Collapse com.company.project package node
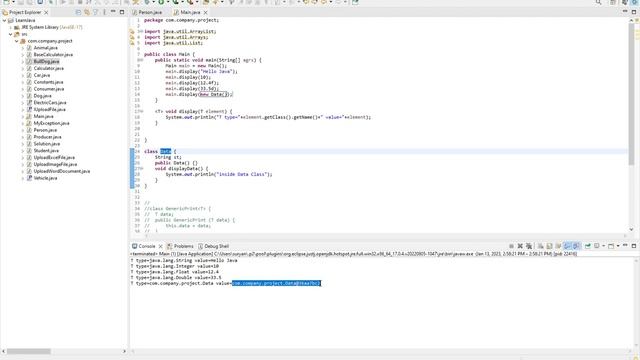The height and width of the screenshot is (360, 640). coord(17,41)
